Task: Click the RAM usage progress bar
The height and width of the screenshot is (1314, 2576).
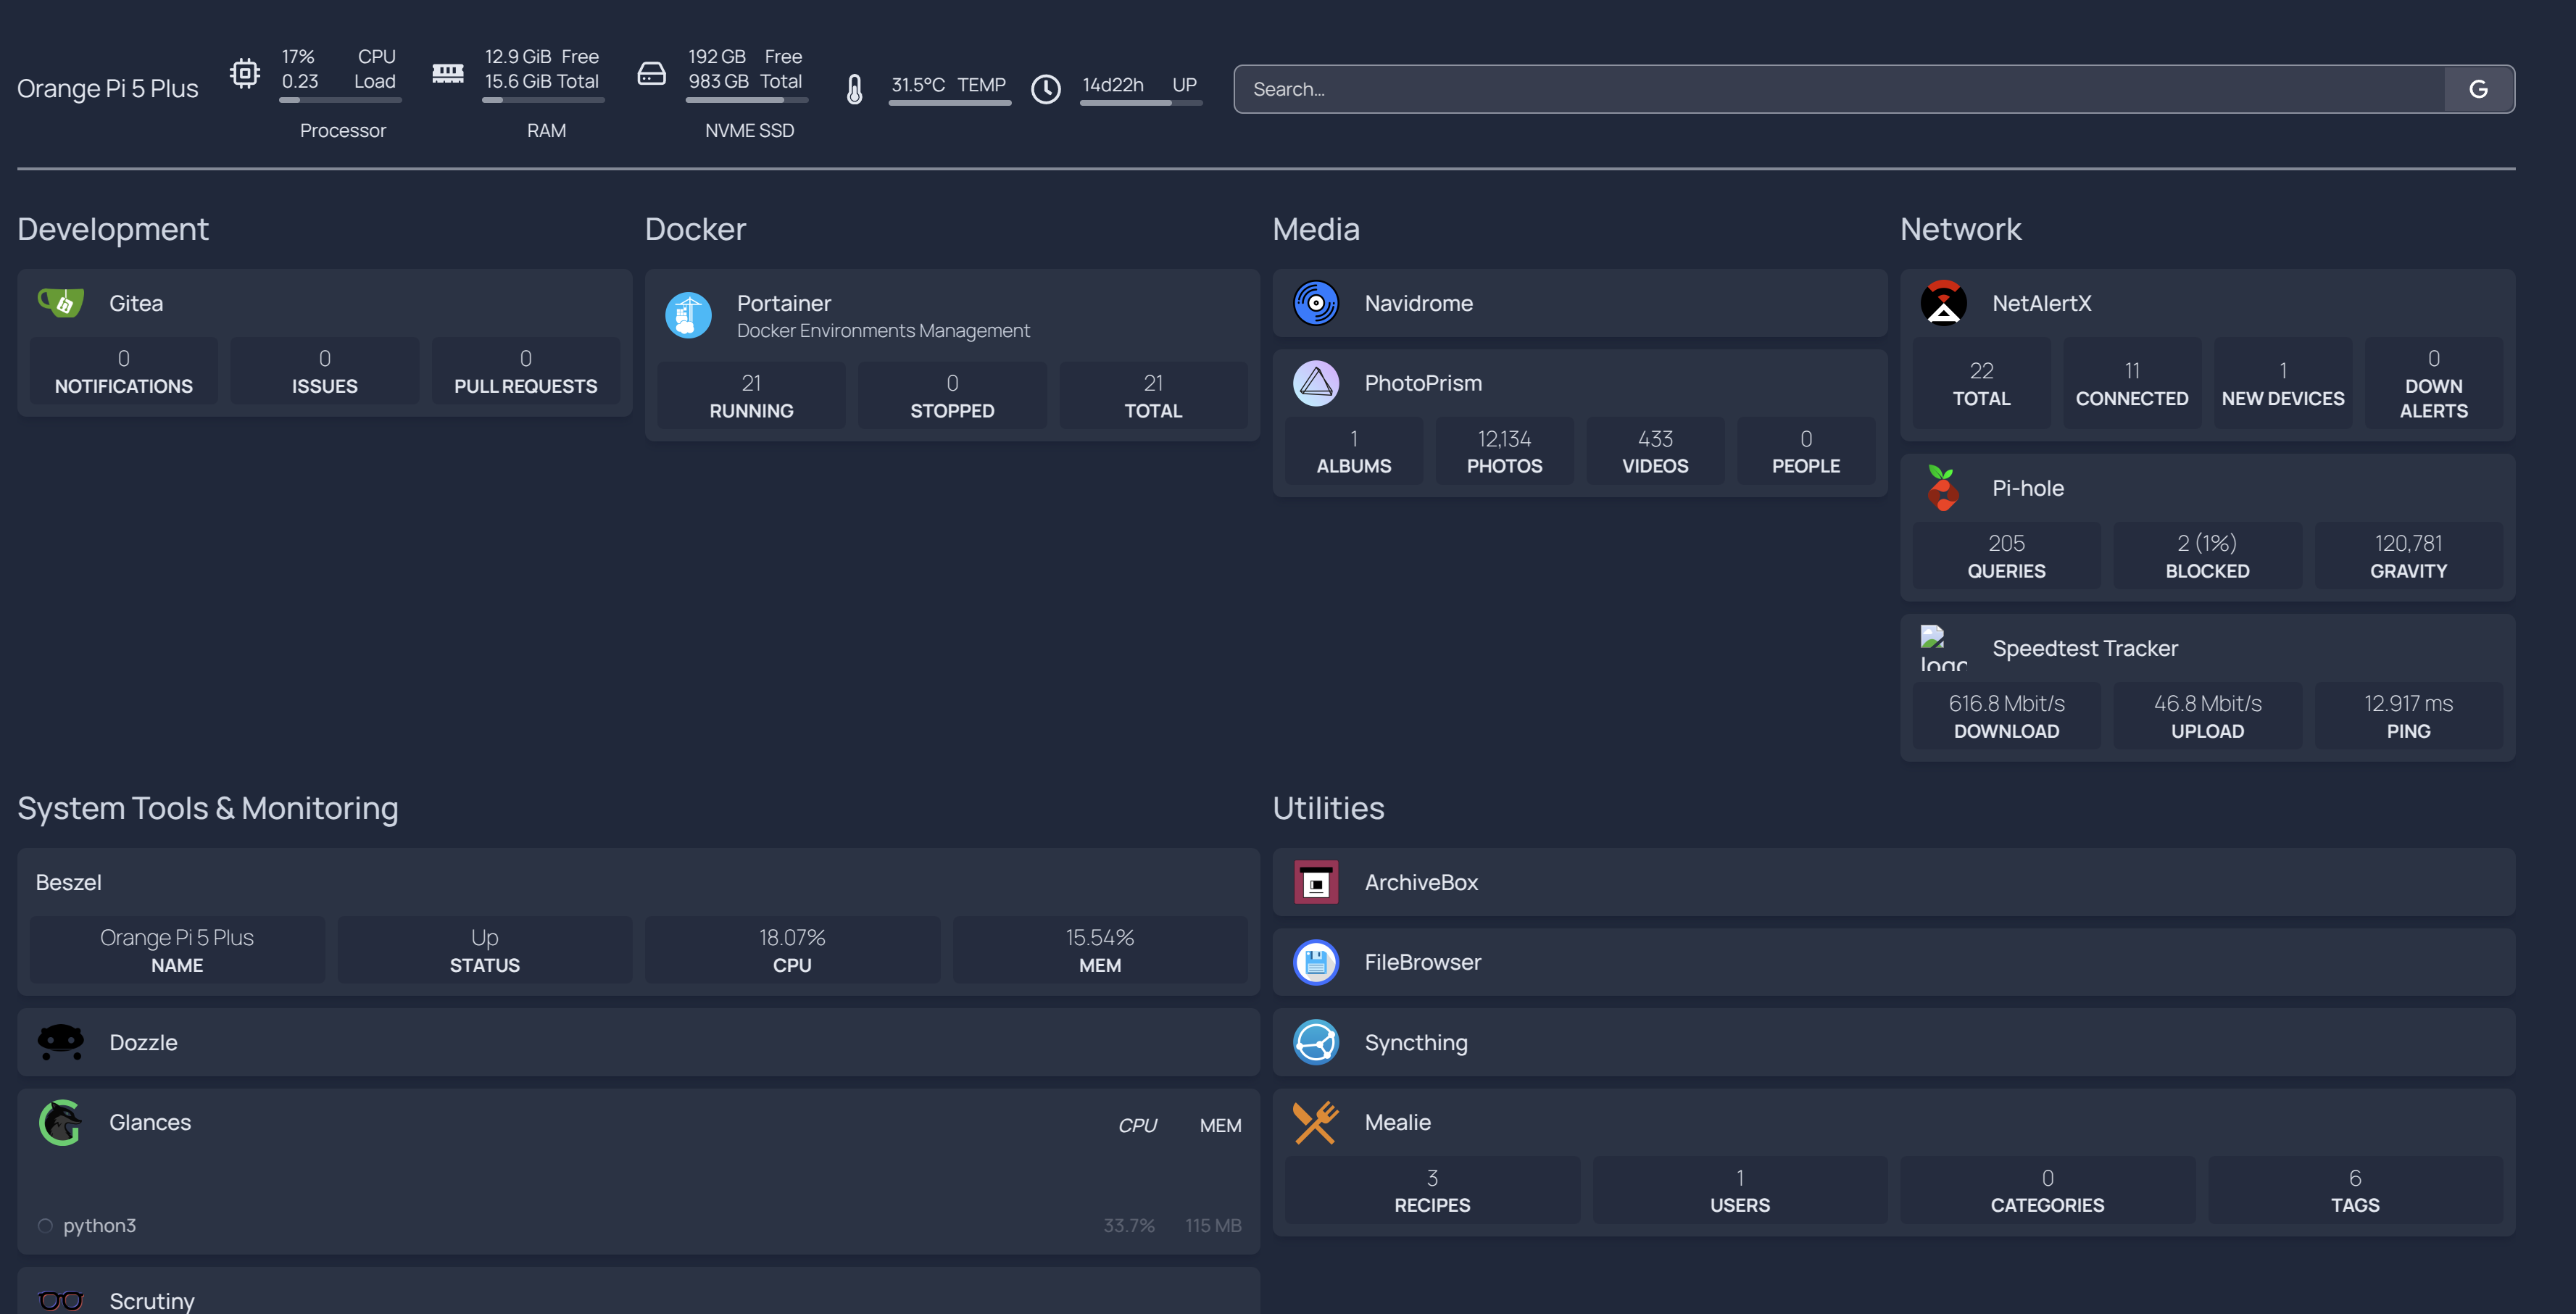Action: click(x=543, y=100)
